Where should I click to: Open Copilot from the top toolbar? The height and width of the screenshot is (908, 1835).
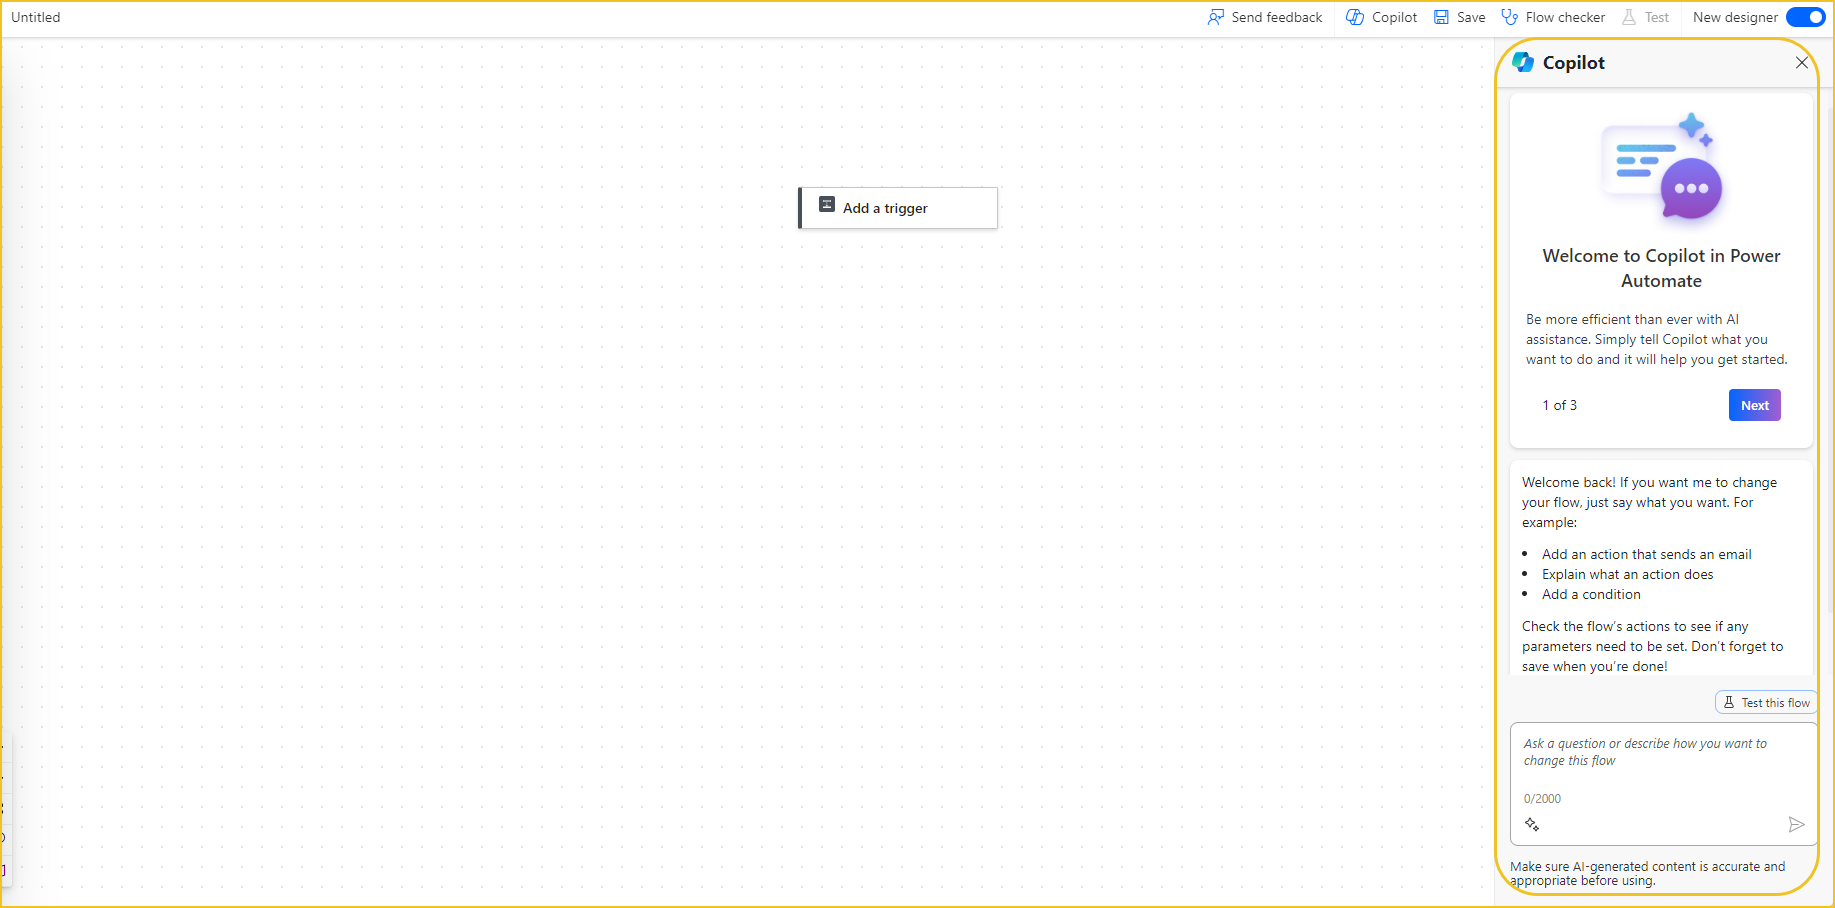point(1381,17)
